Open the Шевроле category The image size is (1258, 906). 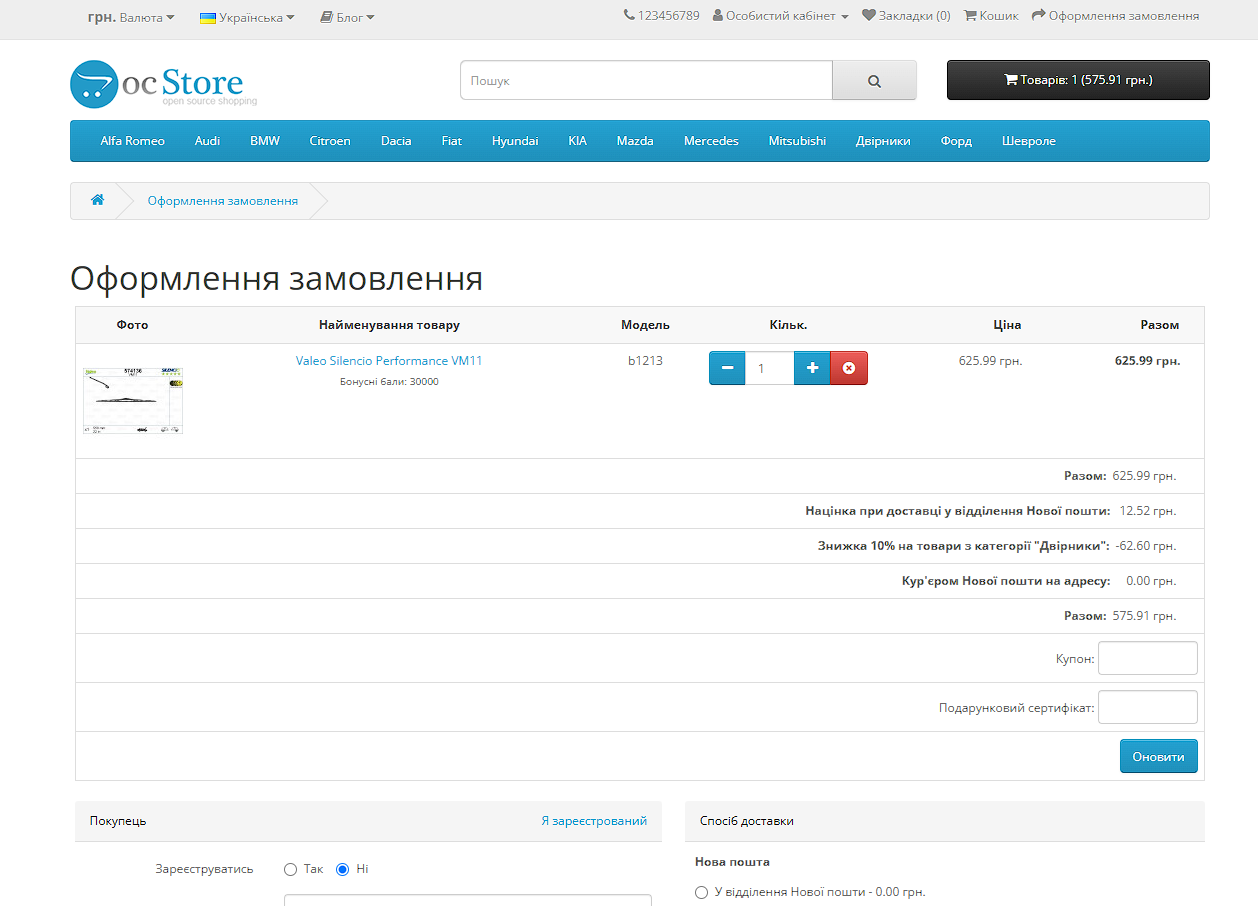(x=1029, y=141)
